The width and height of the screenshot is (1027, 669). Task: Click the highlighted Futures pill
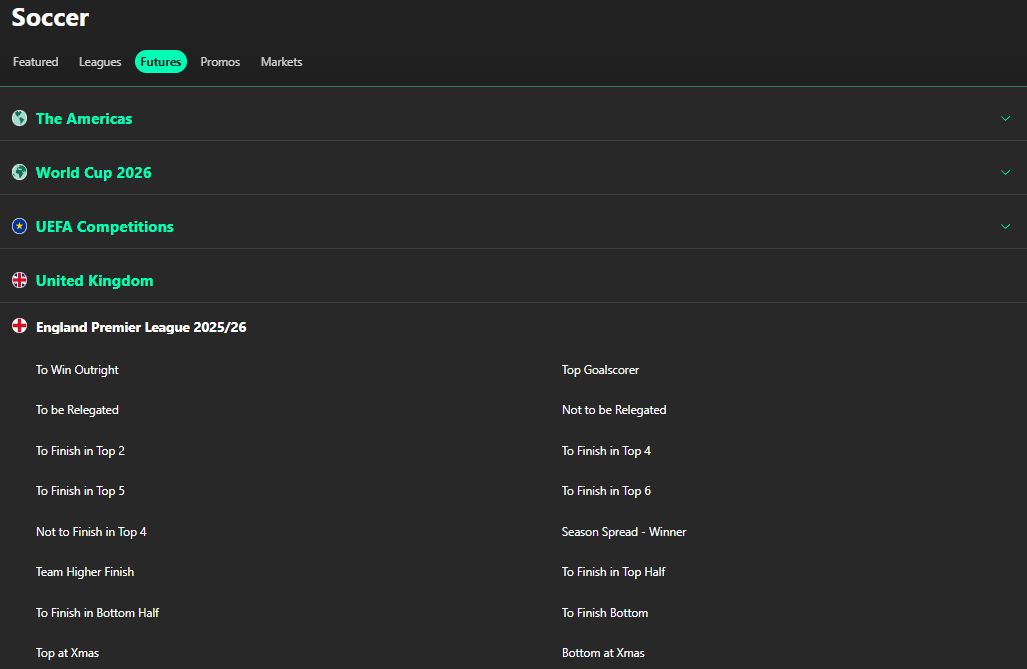pos(160,61)
